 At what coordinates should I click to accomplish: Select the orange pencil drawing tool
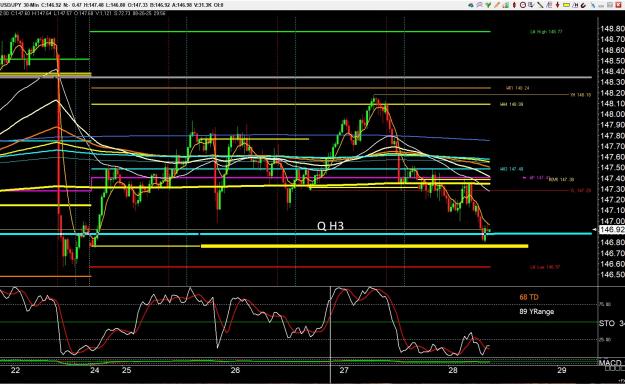(497, 5)
